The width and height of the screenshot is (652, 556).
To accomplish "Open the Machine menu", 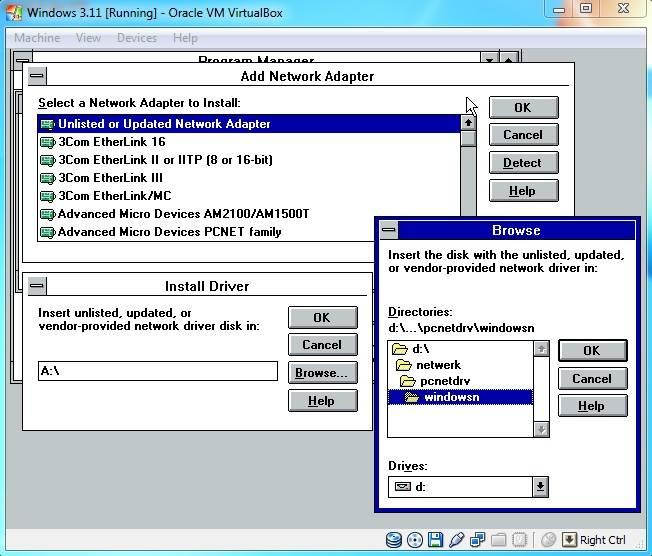I will [37, 38].
